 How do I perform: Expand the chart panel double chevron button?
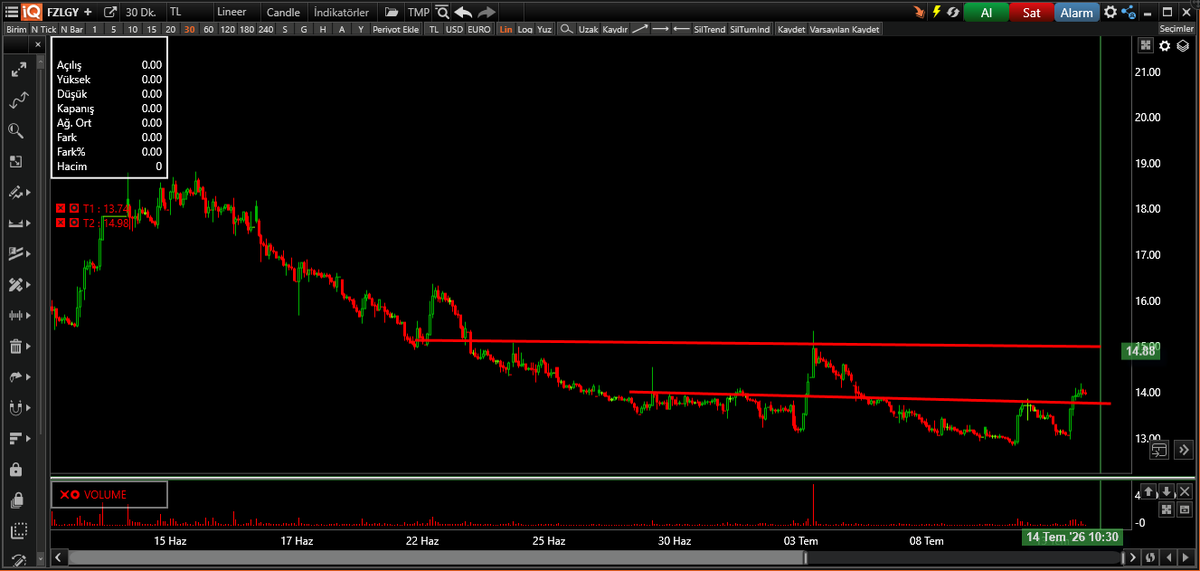(x=1184, y=450)
